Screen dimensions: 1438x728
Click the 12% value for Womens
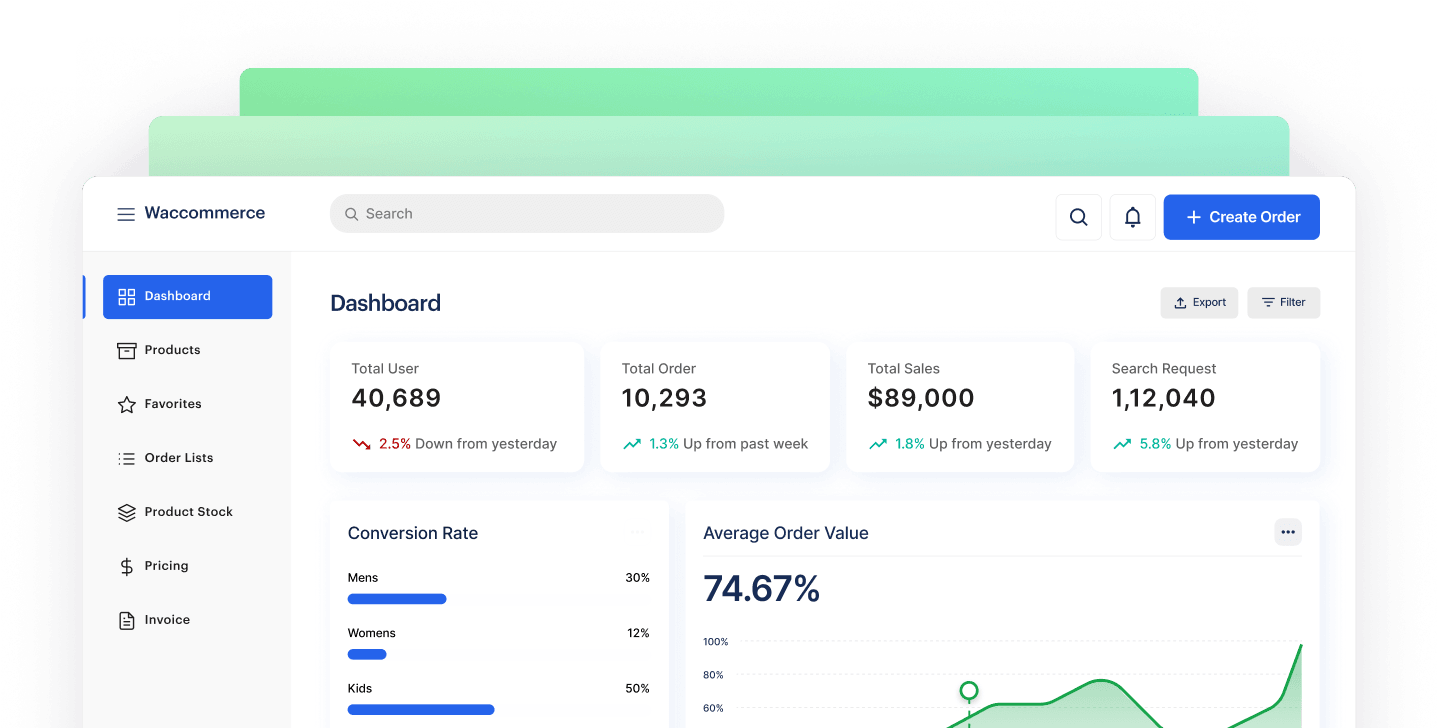(638, 633)
